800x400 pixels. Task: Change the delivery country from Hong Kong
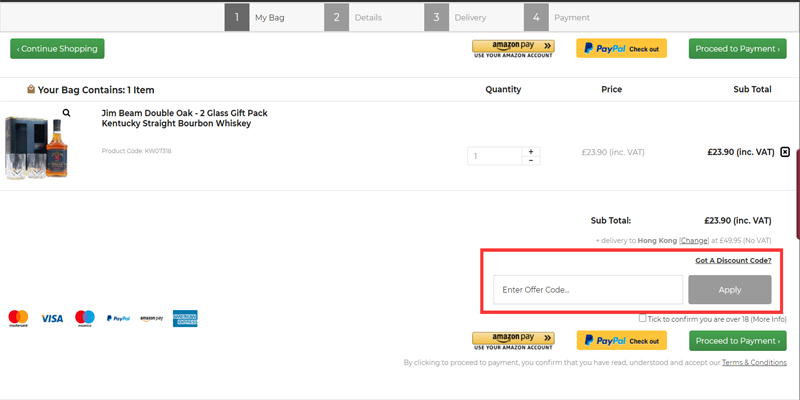click(x=694, y=240)
